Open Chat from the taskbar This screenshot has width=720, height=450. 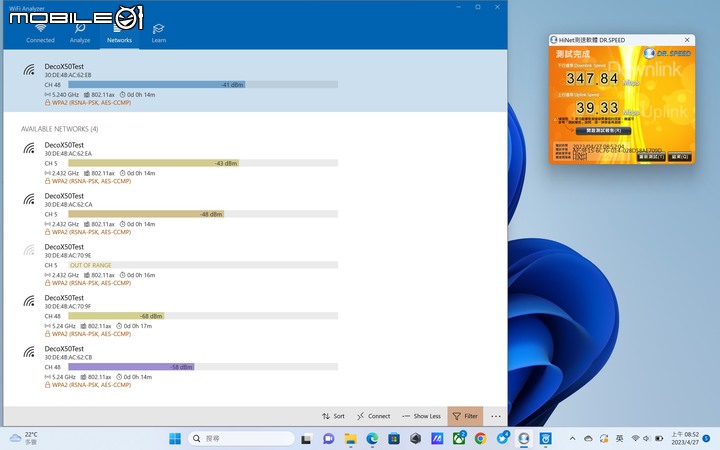coord(328,439)
